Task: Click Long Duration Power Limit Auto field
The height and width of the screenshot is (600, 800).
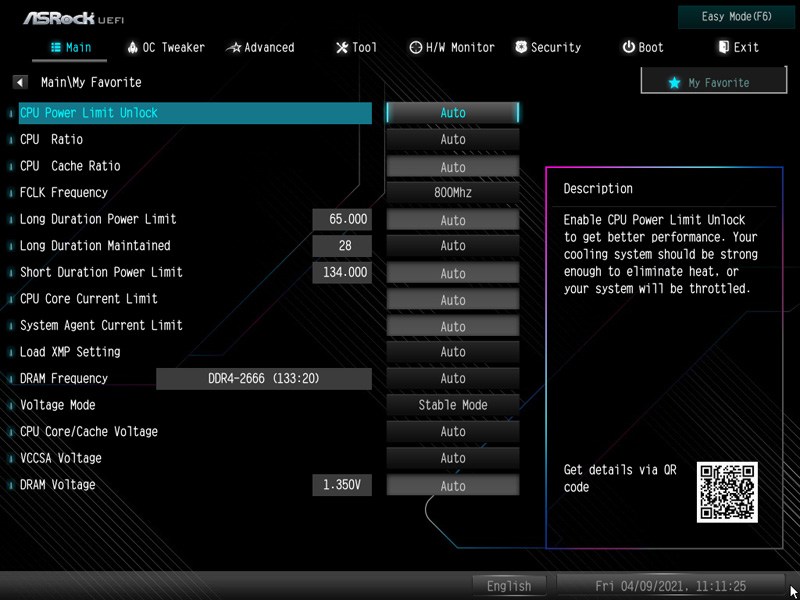Action: pyautogui.click(x=453, y=220)
